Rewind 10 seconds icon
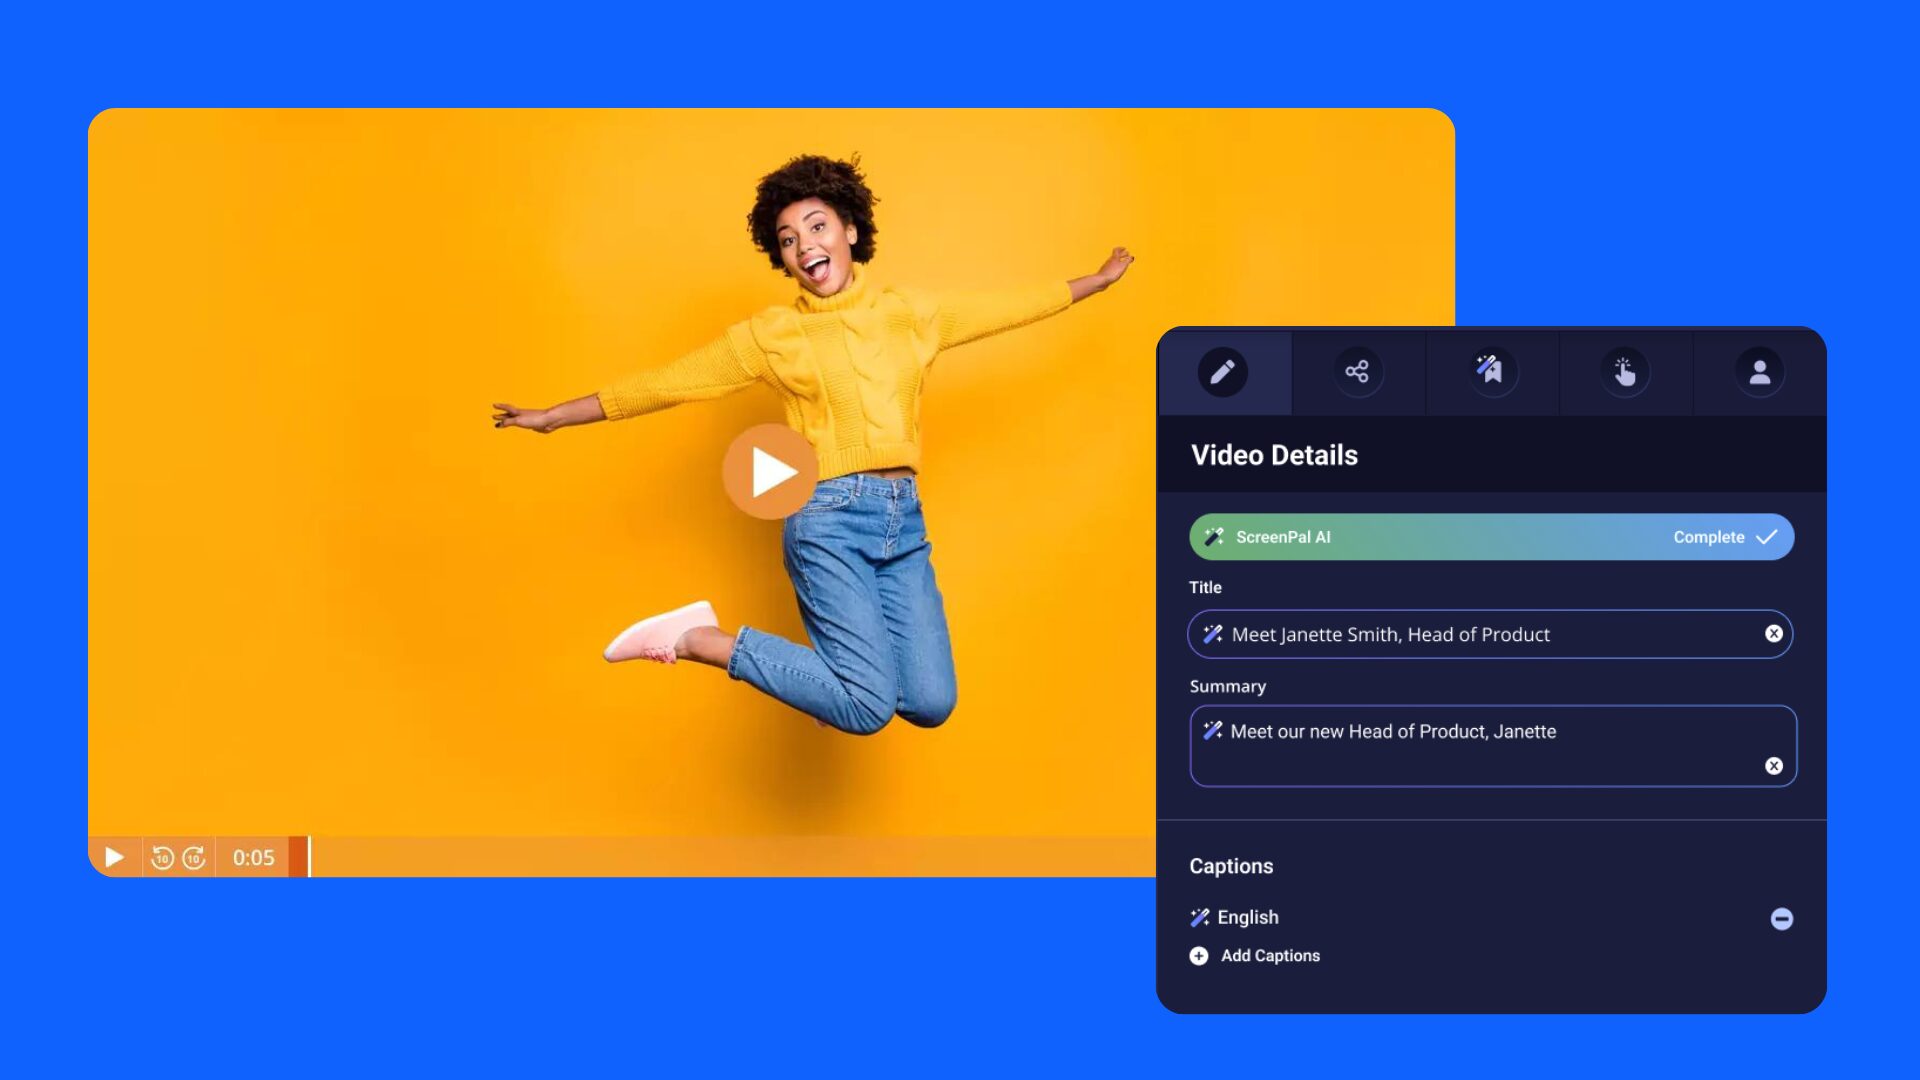Screen dimensions: 1920x1080 (x=162, y=858)
